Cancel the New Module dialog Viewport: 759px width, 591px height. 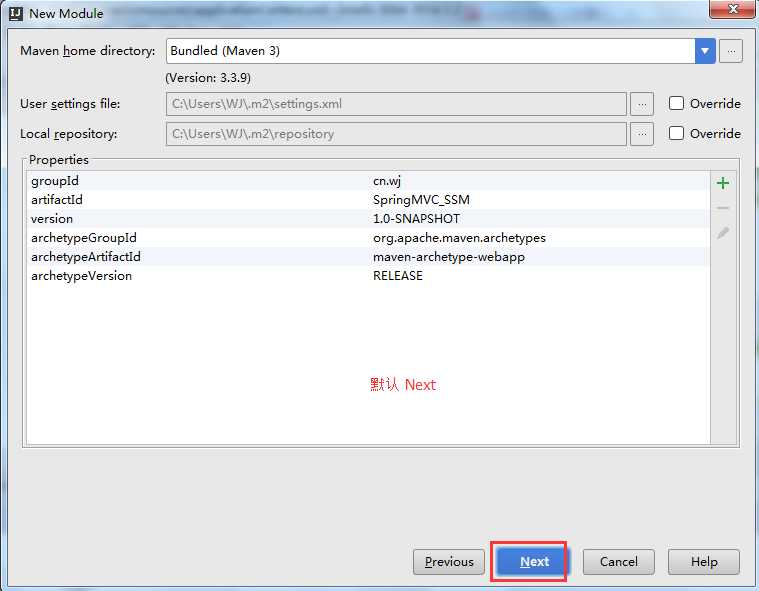(619, 561)
